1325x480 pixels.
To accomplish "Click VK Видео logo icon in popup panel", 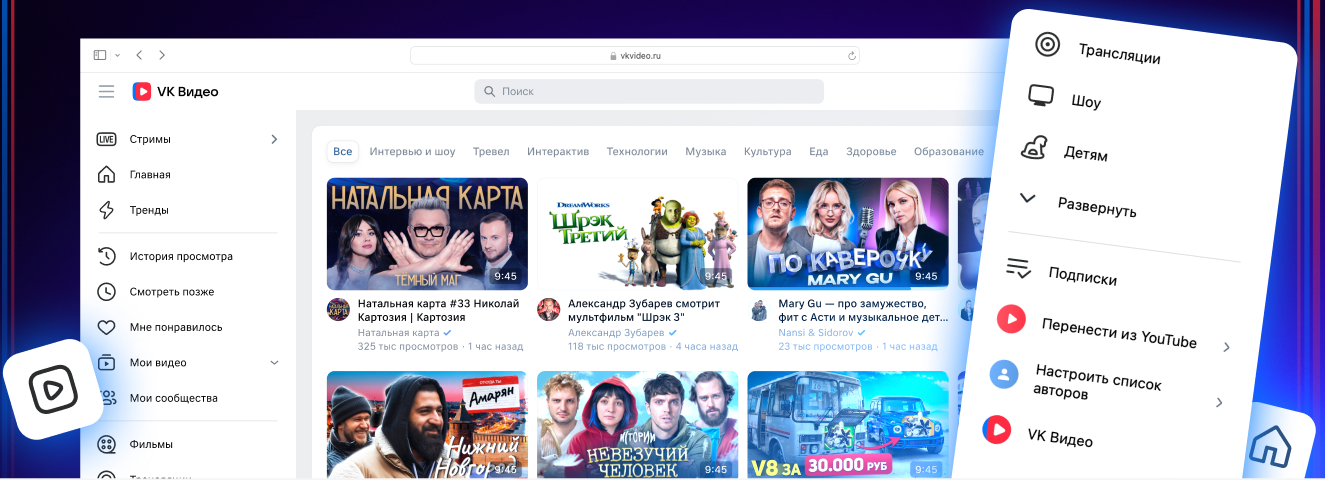I will pos(996,429).
